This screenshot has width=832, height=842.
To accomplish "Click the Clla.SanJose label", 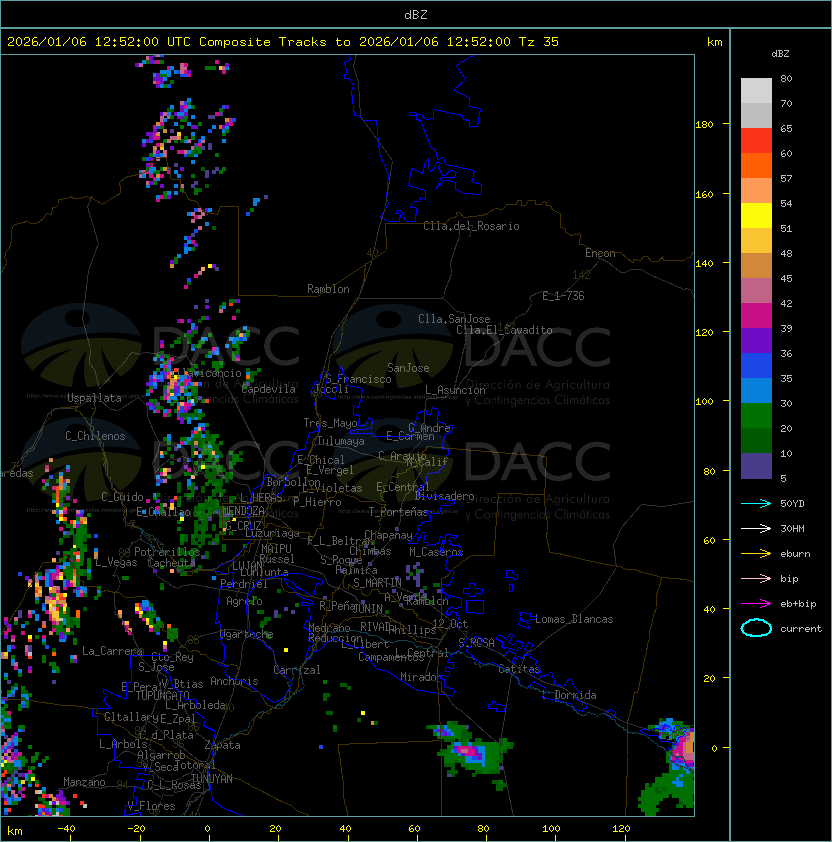I will (x=454, y=319).
